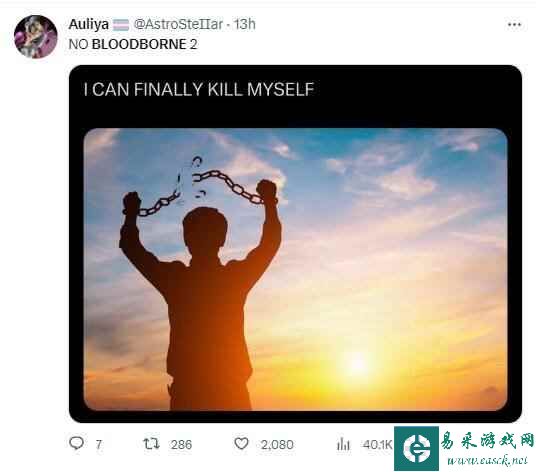Click the I CAN FINALLY caption text
The height and width of the screenshot is (472, 536).
(x=199, y=90)
